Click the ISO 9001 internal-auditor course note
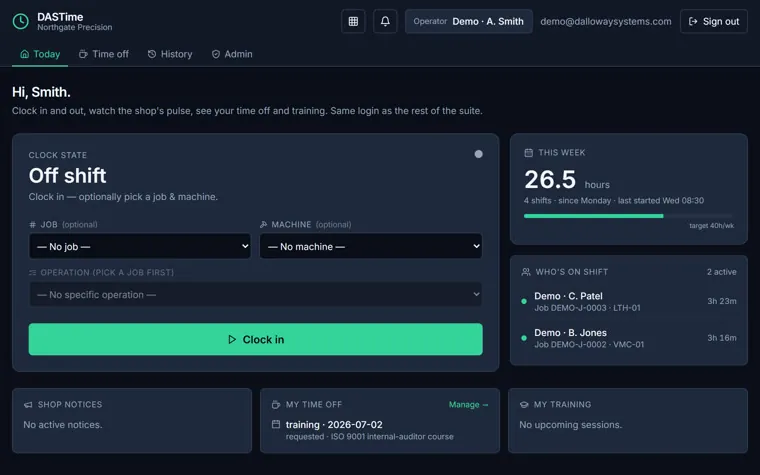The image size is (760, 475). click(x=392, y=437)
